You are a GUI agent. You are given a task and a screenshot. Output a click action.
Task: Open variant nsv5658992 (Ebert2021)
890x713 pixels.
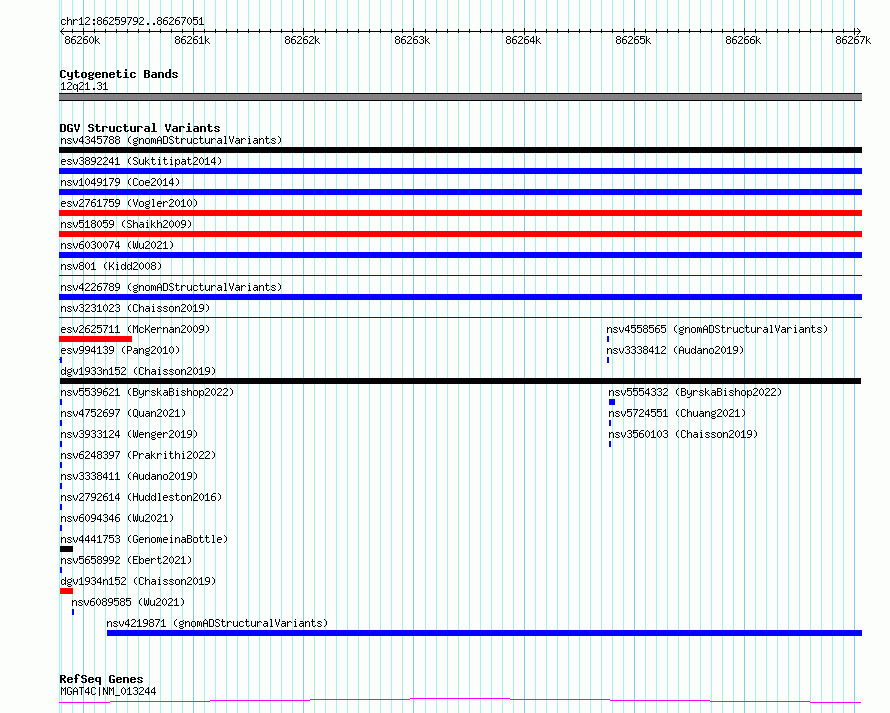126,560
